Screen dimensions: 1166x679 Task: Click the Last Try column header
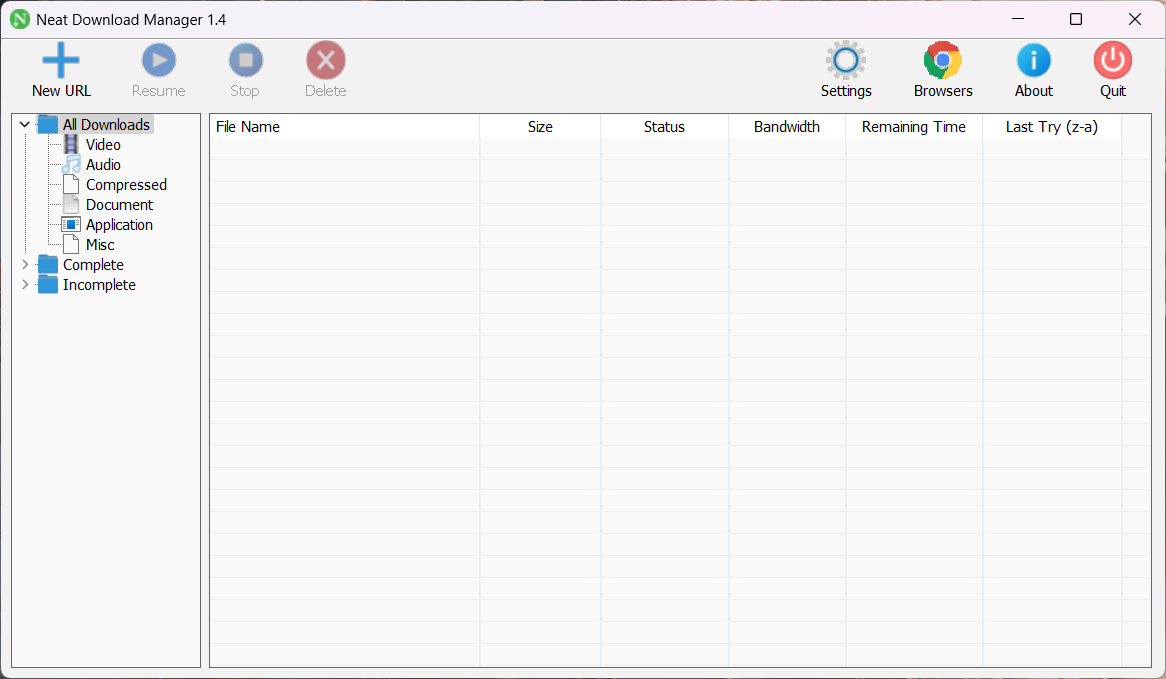(1051, 127)
